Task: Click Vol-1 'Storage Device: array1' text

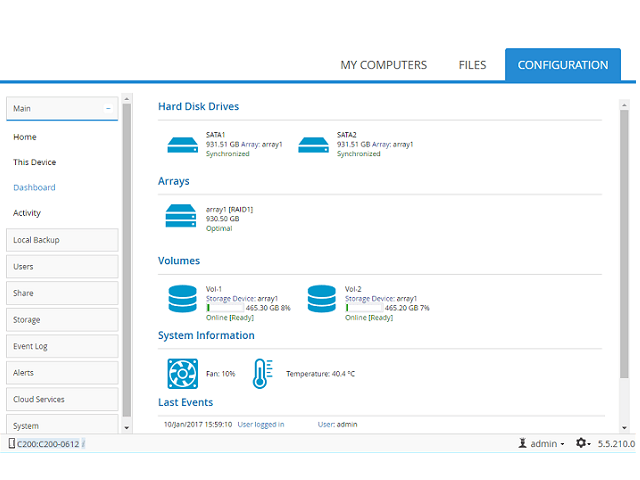Action: tap(242, 299)
